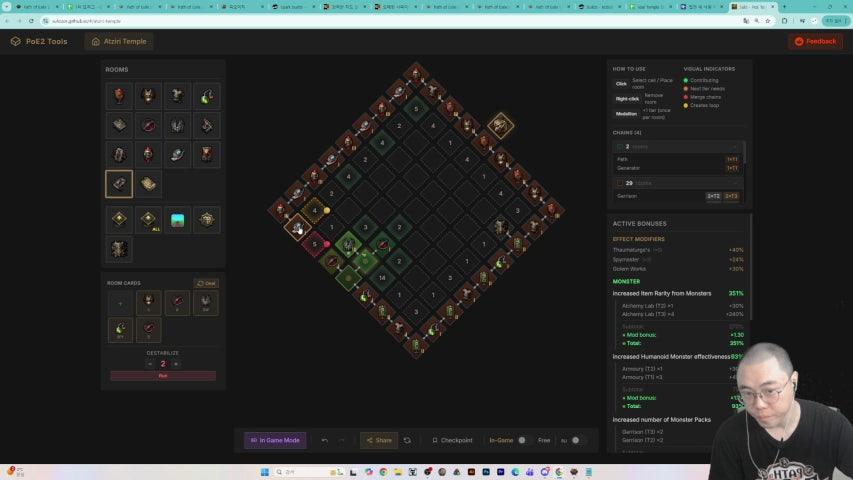Viewport: 853px width, 480px height.
Task: Click the Feedback button
Action: tap(815, 41)
